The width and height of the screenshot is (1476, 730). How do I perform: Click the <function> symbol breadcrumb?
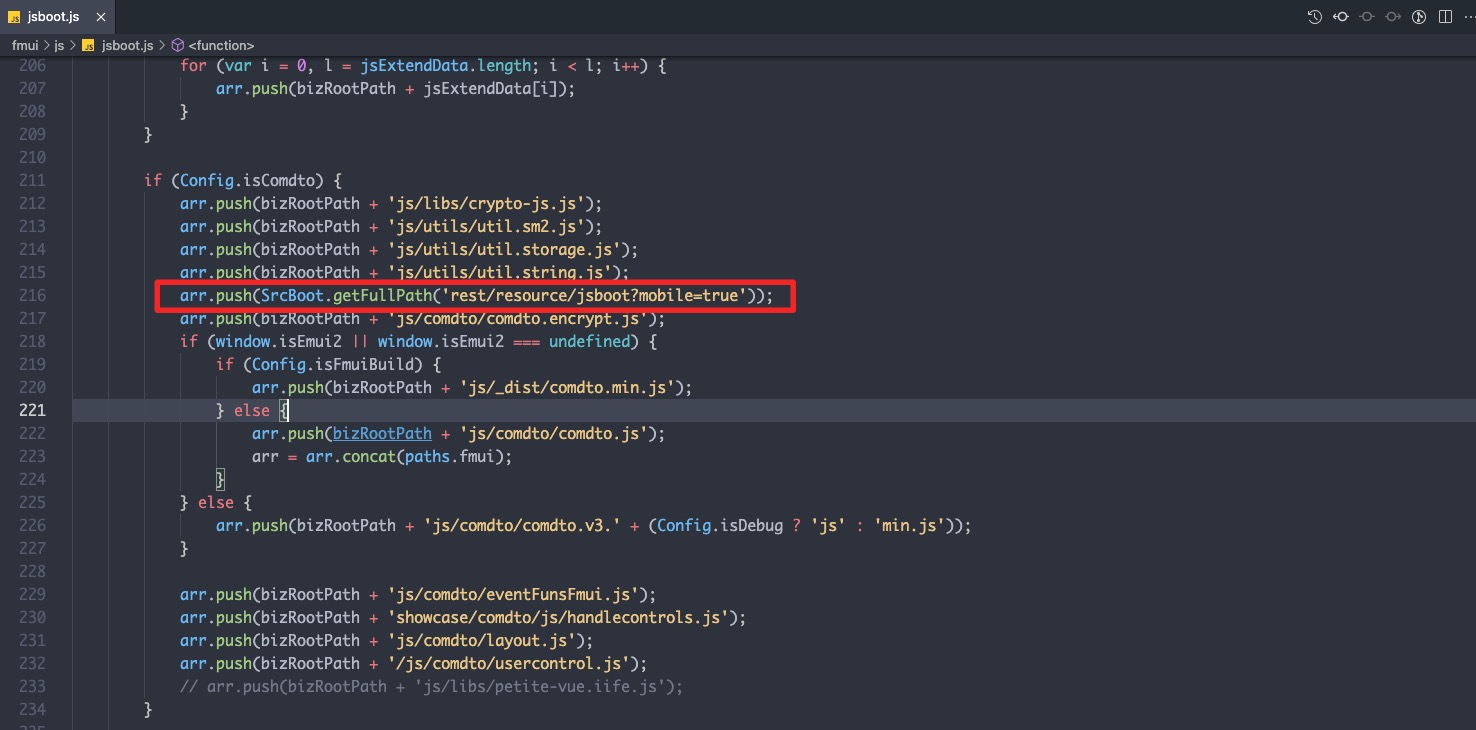pyautogui.click(x=221, y=45)
